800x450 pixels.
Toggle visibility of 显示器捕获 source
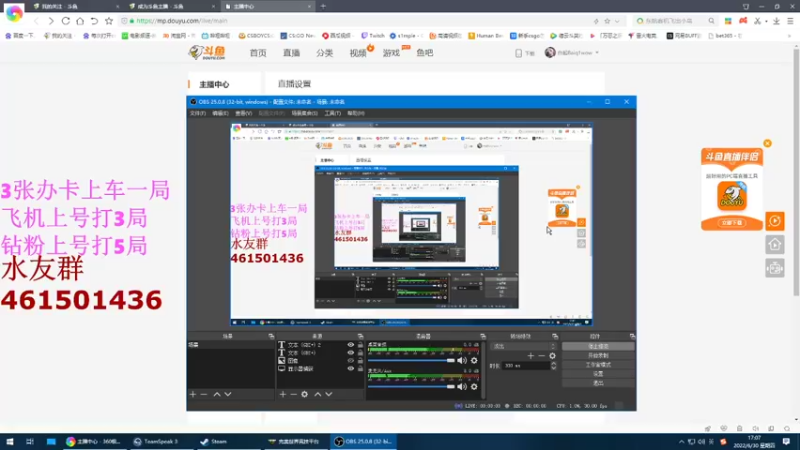(351, 368)
